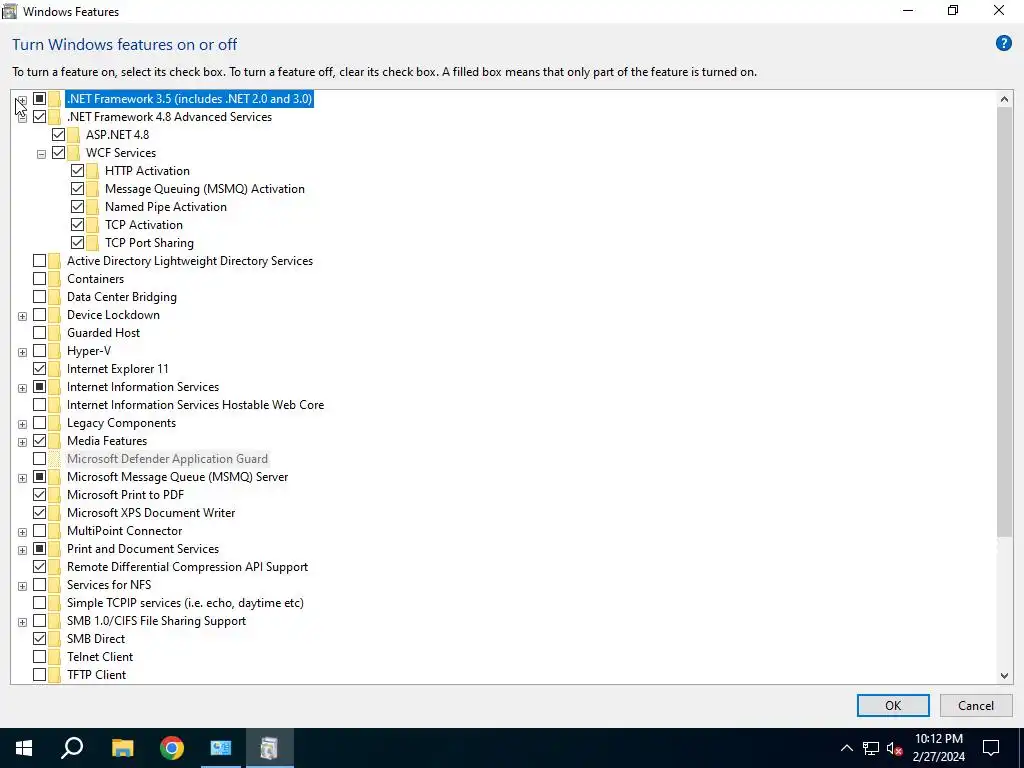
Task: Expand the Device Lockdown node
Action: (22, 316)
